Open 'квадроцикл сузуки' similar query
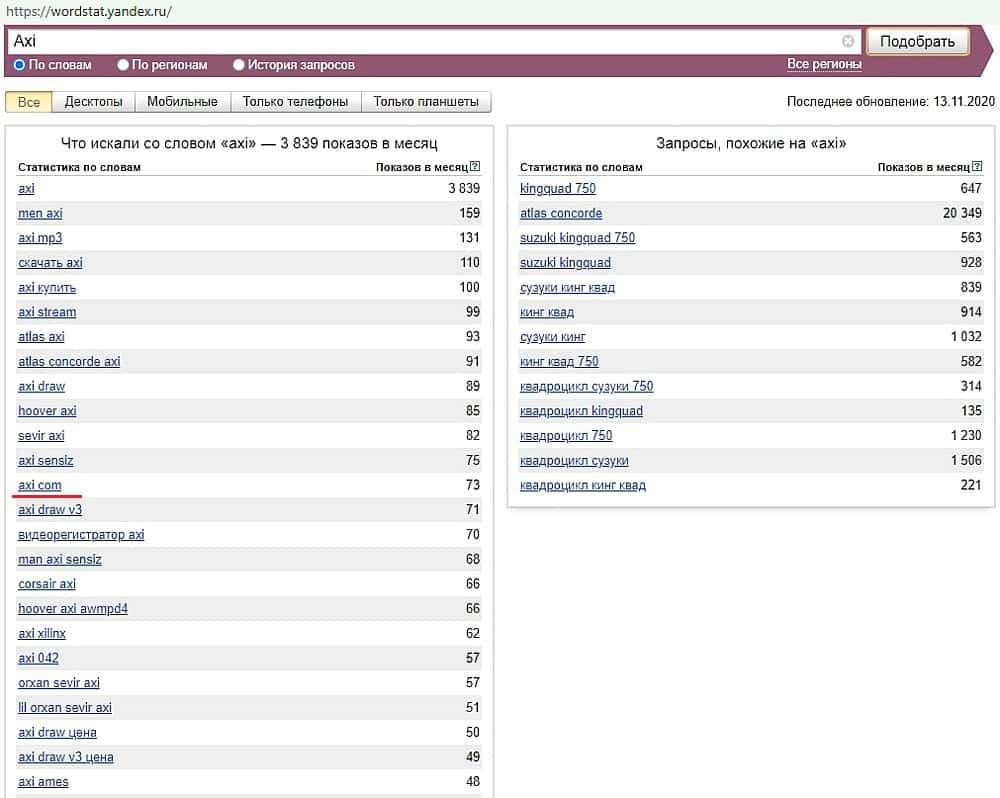 click(x=574, y=461)
